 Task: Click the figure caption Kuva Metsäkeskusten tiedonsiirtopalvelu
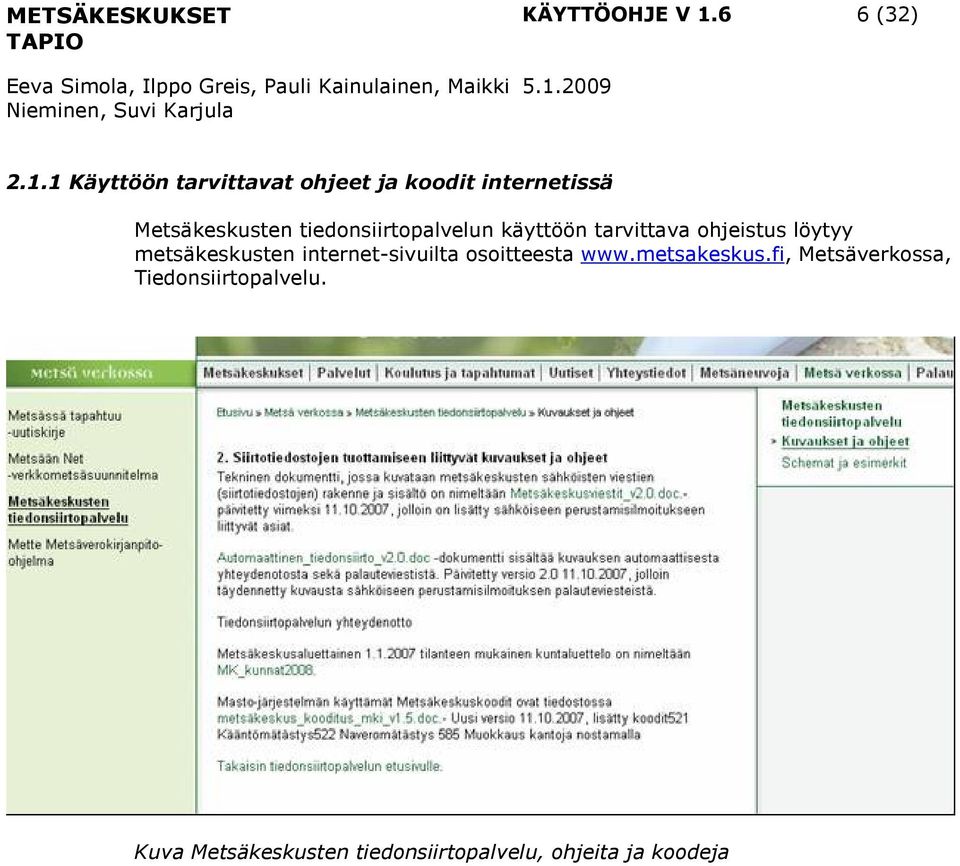point(431,852)
